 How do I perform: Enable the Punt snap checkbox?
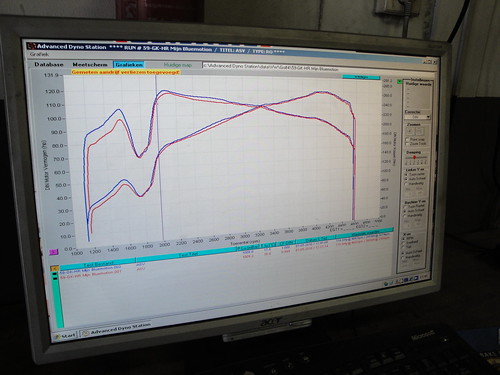407,139
